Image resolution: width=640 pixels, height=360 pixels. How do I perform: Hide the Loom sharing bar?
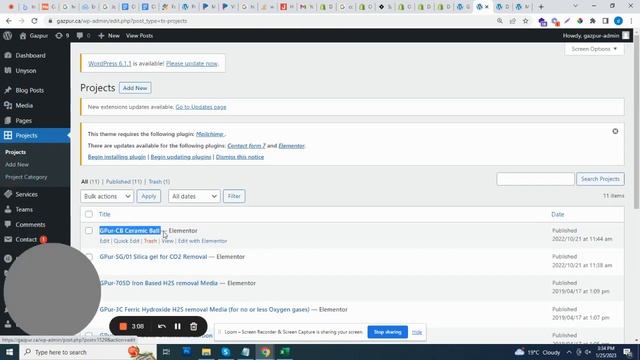point(417,332)
